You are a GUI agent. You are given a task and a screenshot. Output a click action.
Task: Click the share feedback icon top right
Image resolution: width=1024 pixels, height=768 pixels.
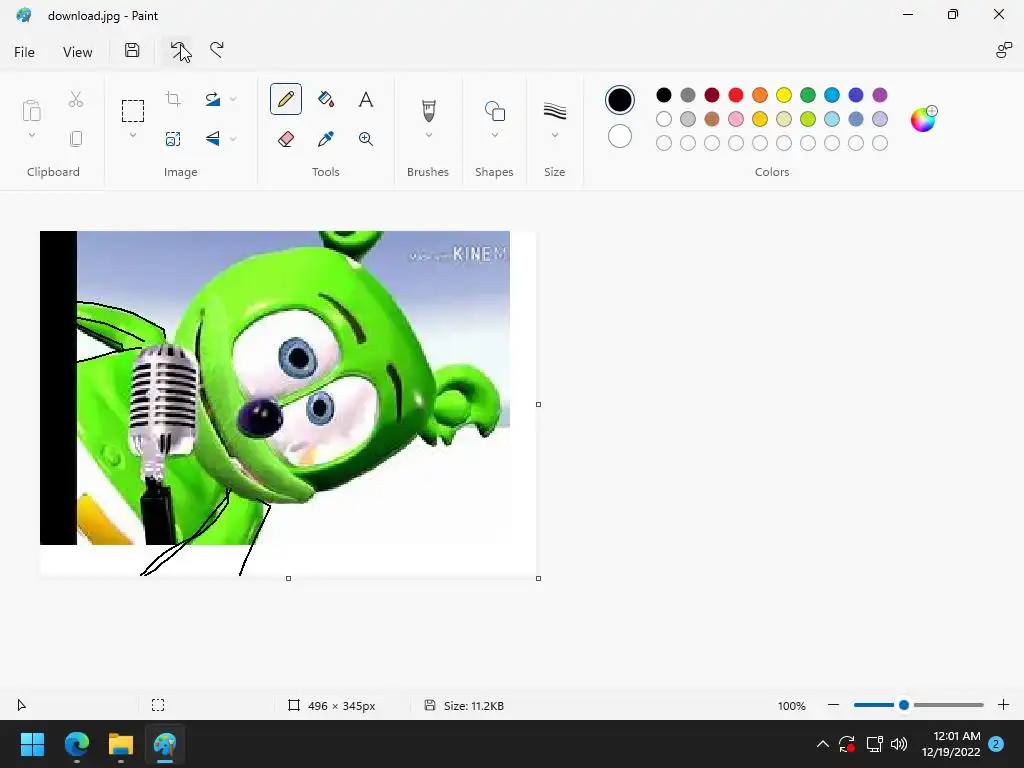click(1003, 50)
